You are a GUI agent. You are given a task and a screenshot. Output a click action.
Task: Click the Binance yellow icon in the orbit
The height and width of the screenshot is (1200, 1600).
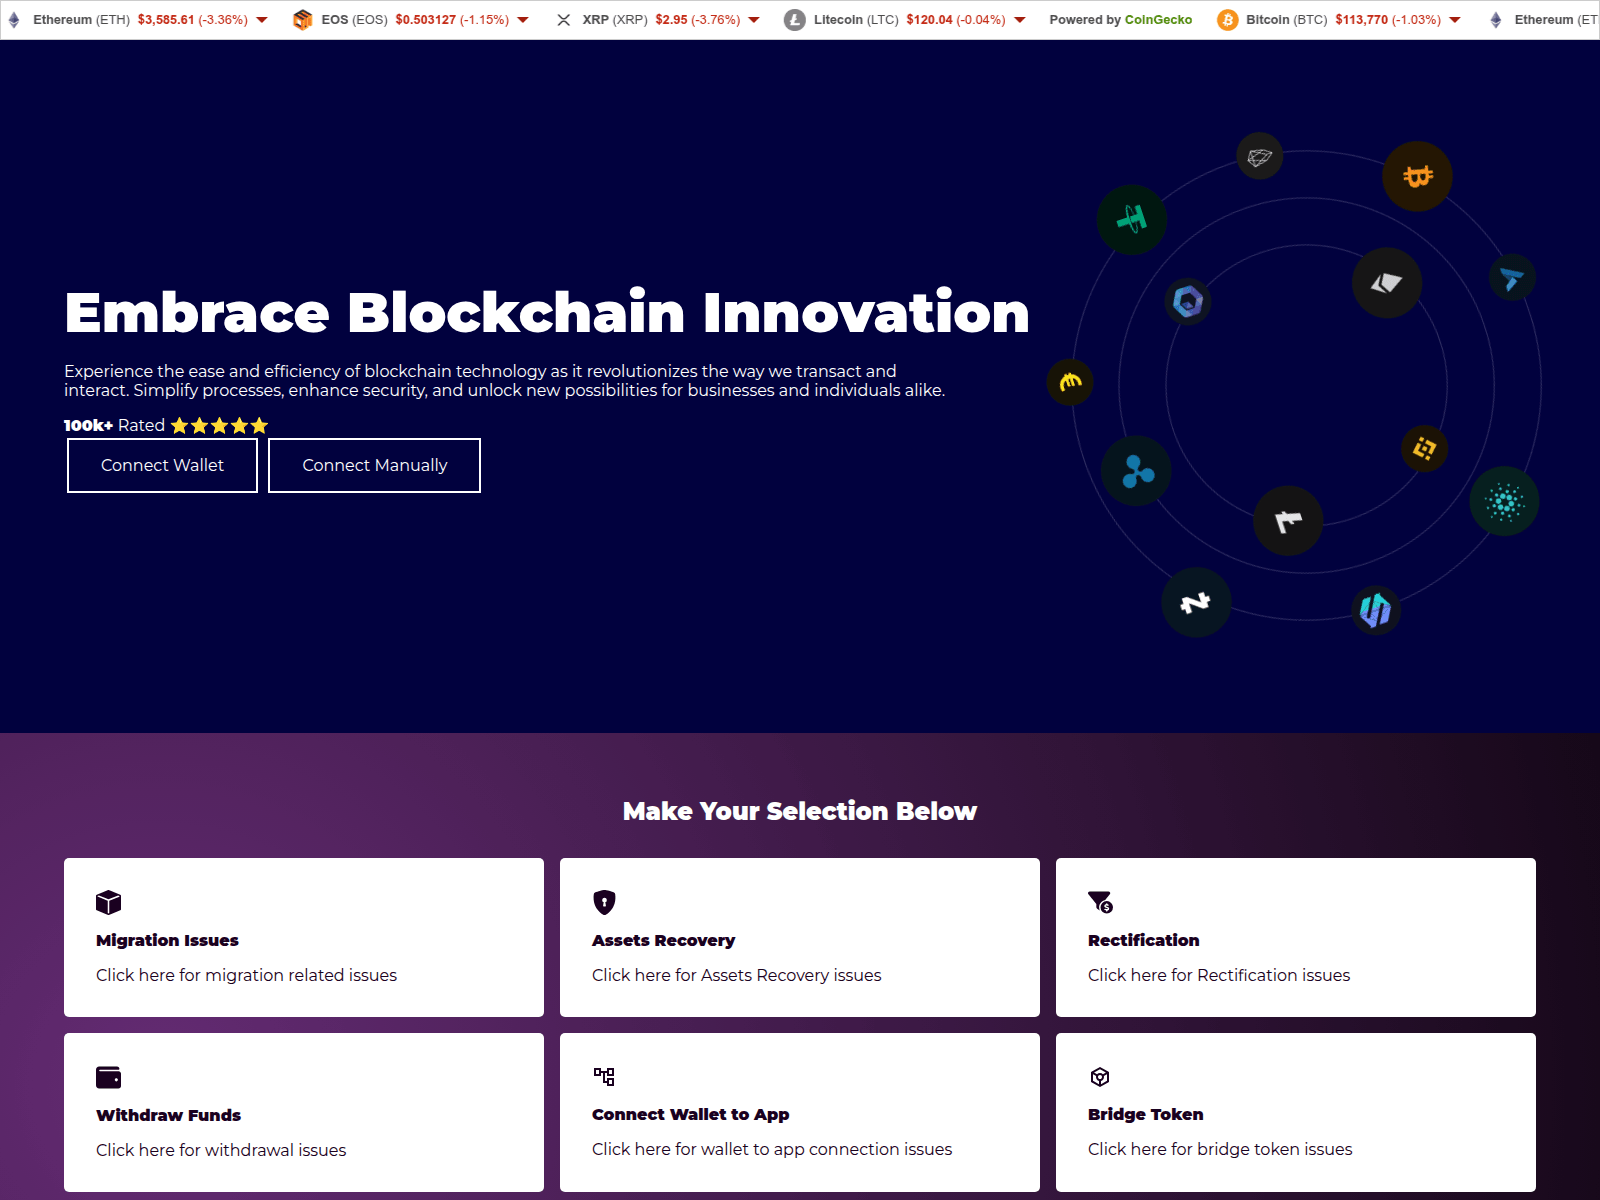click(x=1424, y=449)
